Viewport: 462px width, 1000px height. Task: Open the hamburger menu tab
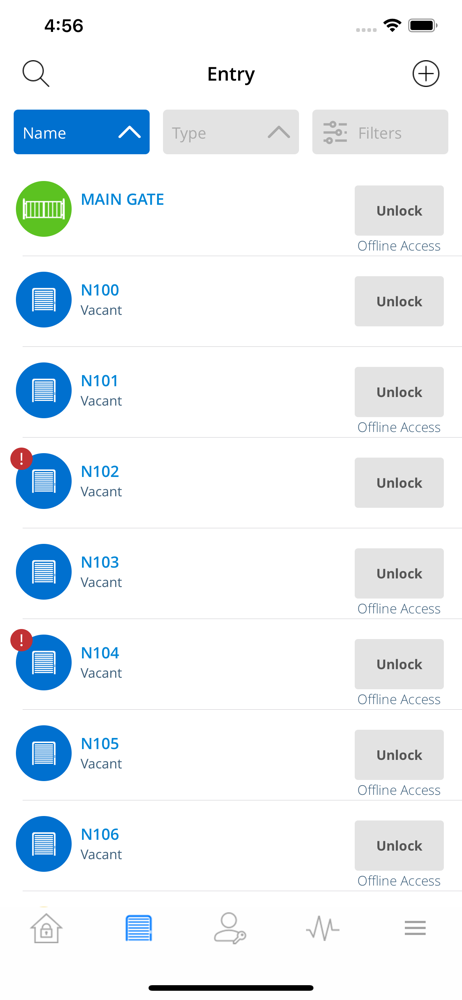click(x=415, y=928)
